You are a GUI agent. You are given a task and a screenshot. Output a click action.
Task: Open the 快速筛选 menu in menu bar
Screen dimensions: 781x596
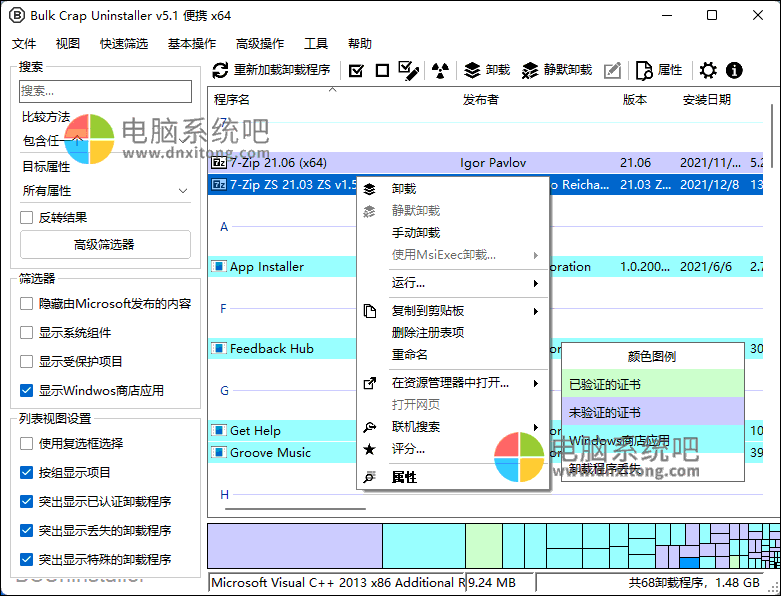click(x=123, y=44)
